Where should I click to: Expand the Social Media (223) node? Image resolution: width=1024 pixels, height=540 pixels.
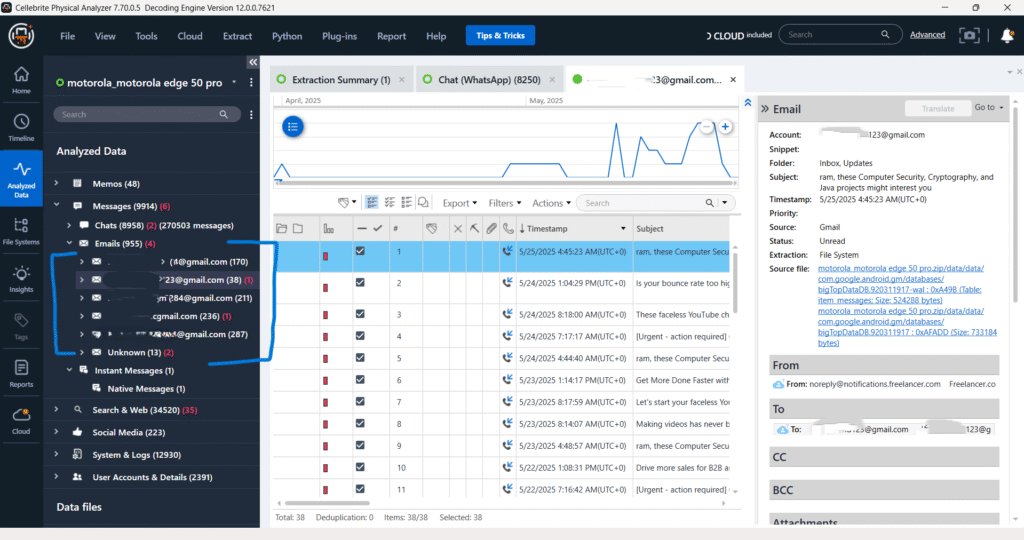(57, 432)
